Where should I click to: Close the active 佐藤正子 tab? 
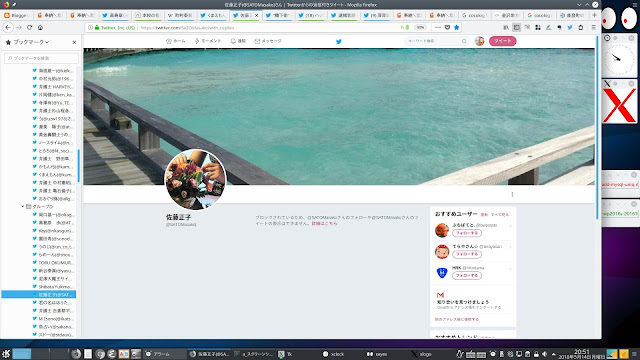(256, 15)
